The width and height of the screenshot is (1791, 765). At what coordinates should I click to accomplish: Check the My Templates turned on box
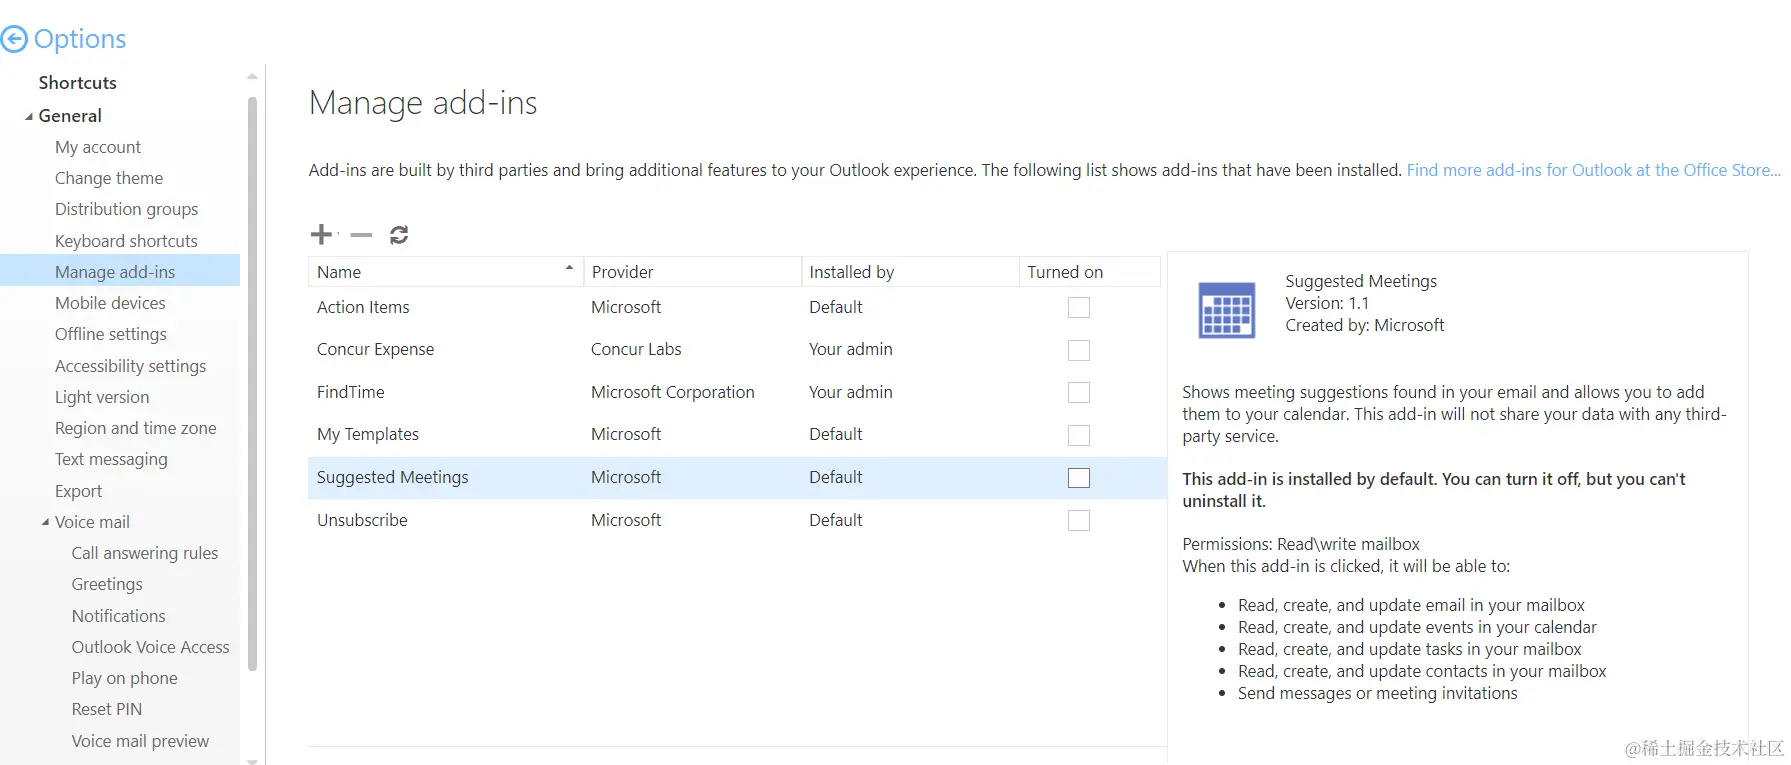(1079, 435)
